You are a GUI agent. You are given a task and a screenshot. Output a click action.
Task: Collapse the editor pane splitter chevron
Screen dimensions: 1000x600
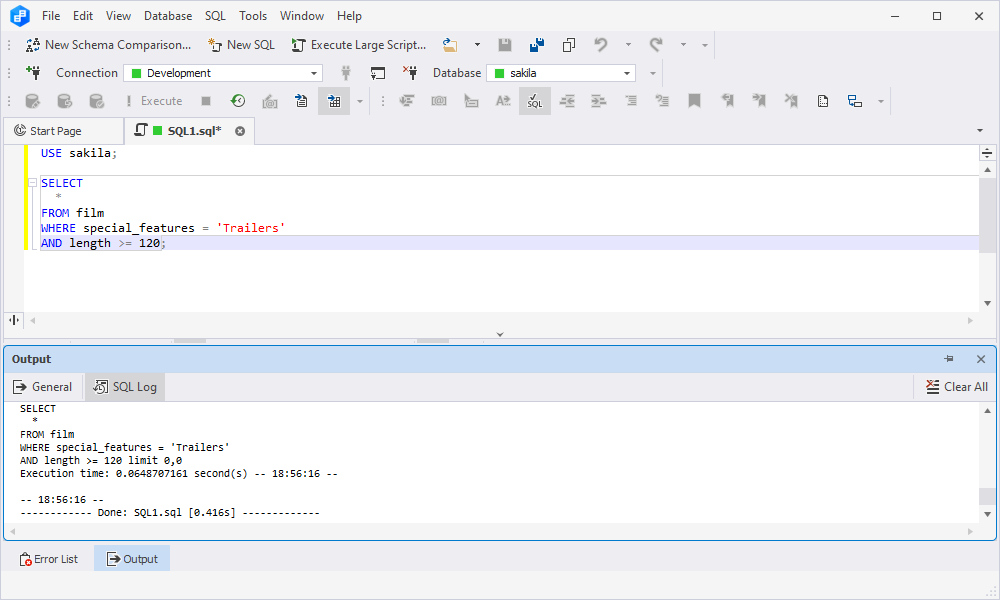(x=500, y=334)
